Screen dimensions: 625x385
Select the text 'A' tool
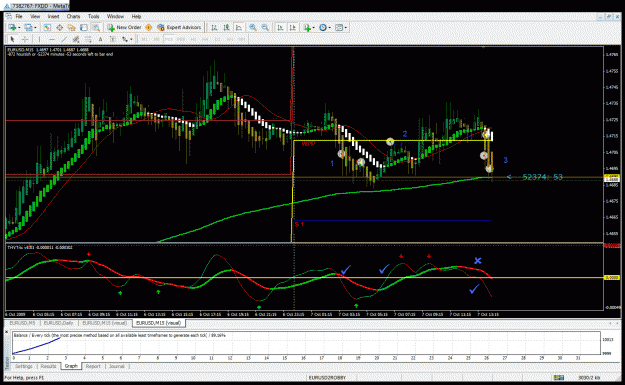[100, 39]
